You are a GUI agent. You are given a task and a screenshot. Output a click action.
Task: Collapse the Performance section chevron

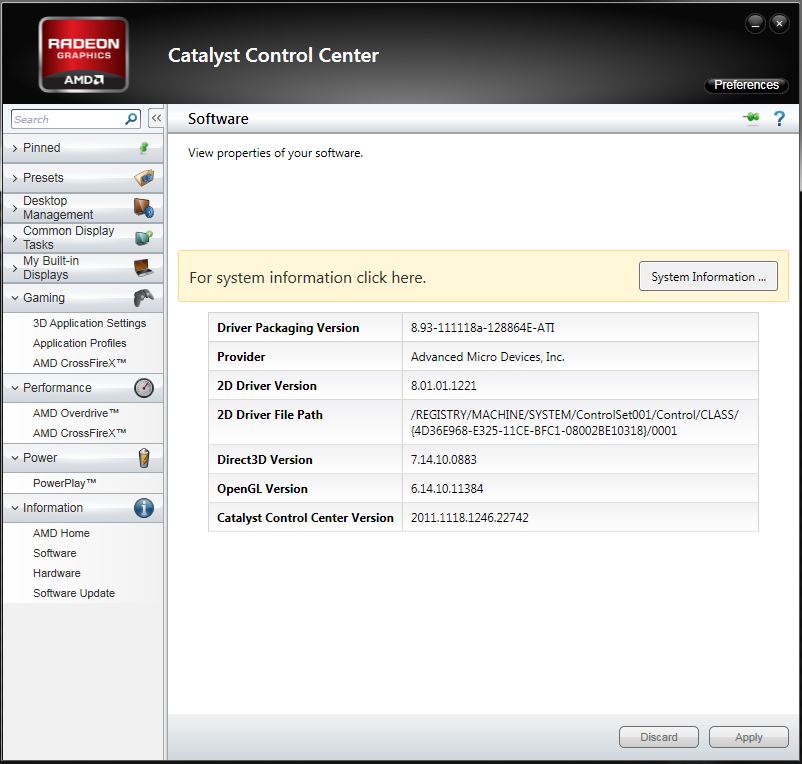click(15, 388)
